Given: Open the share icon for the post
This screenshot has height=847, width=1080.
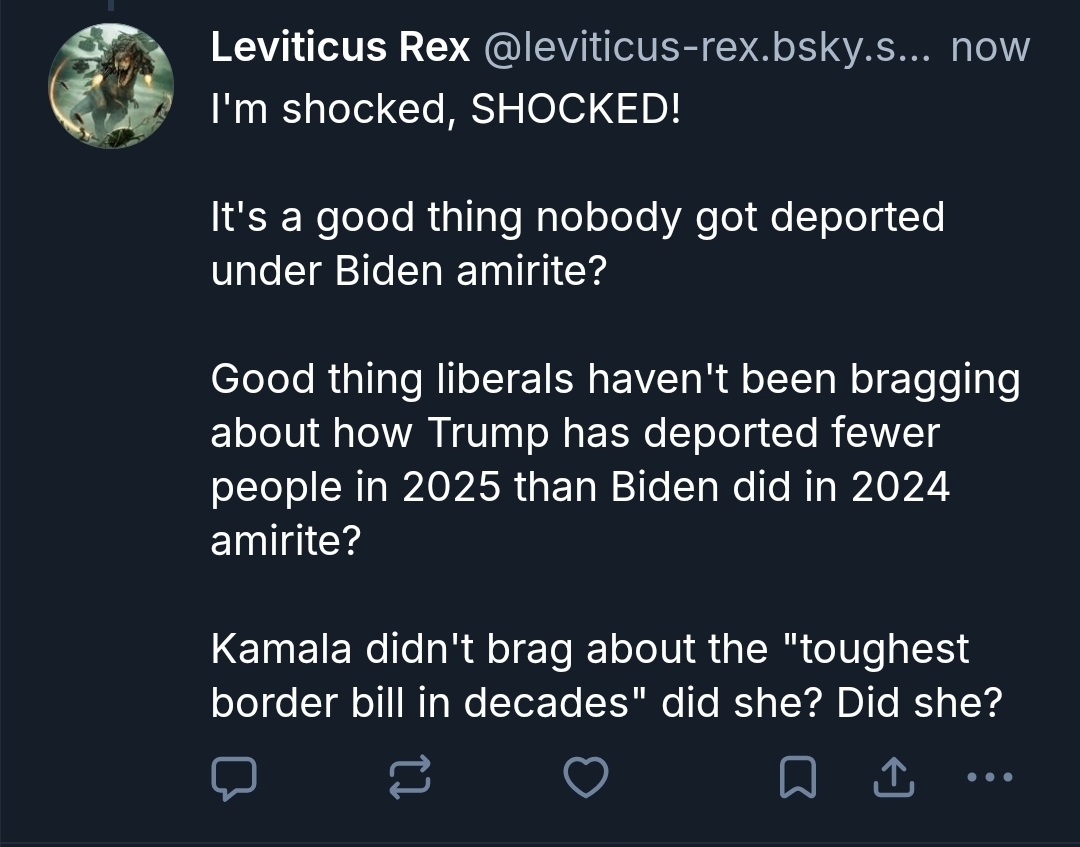Looking at the screenshot, I should pos(893,777).
